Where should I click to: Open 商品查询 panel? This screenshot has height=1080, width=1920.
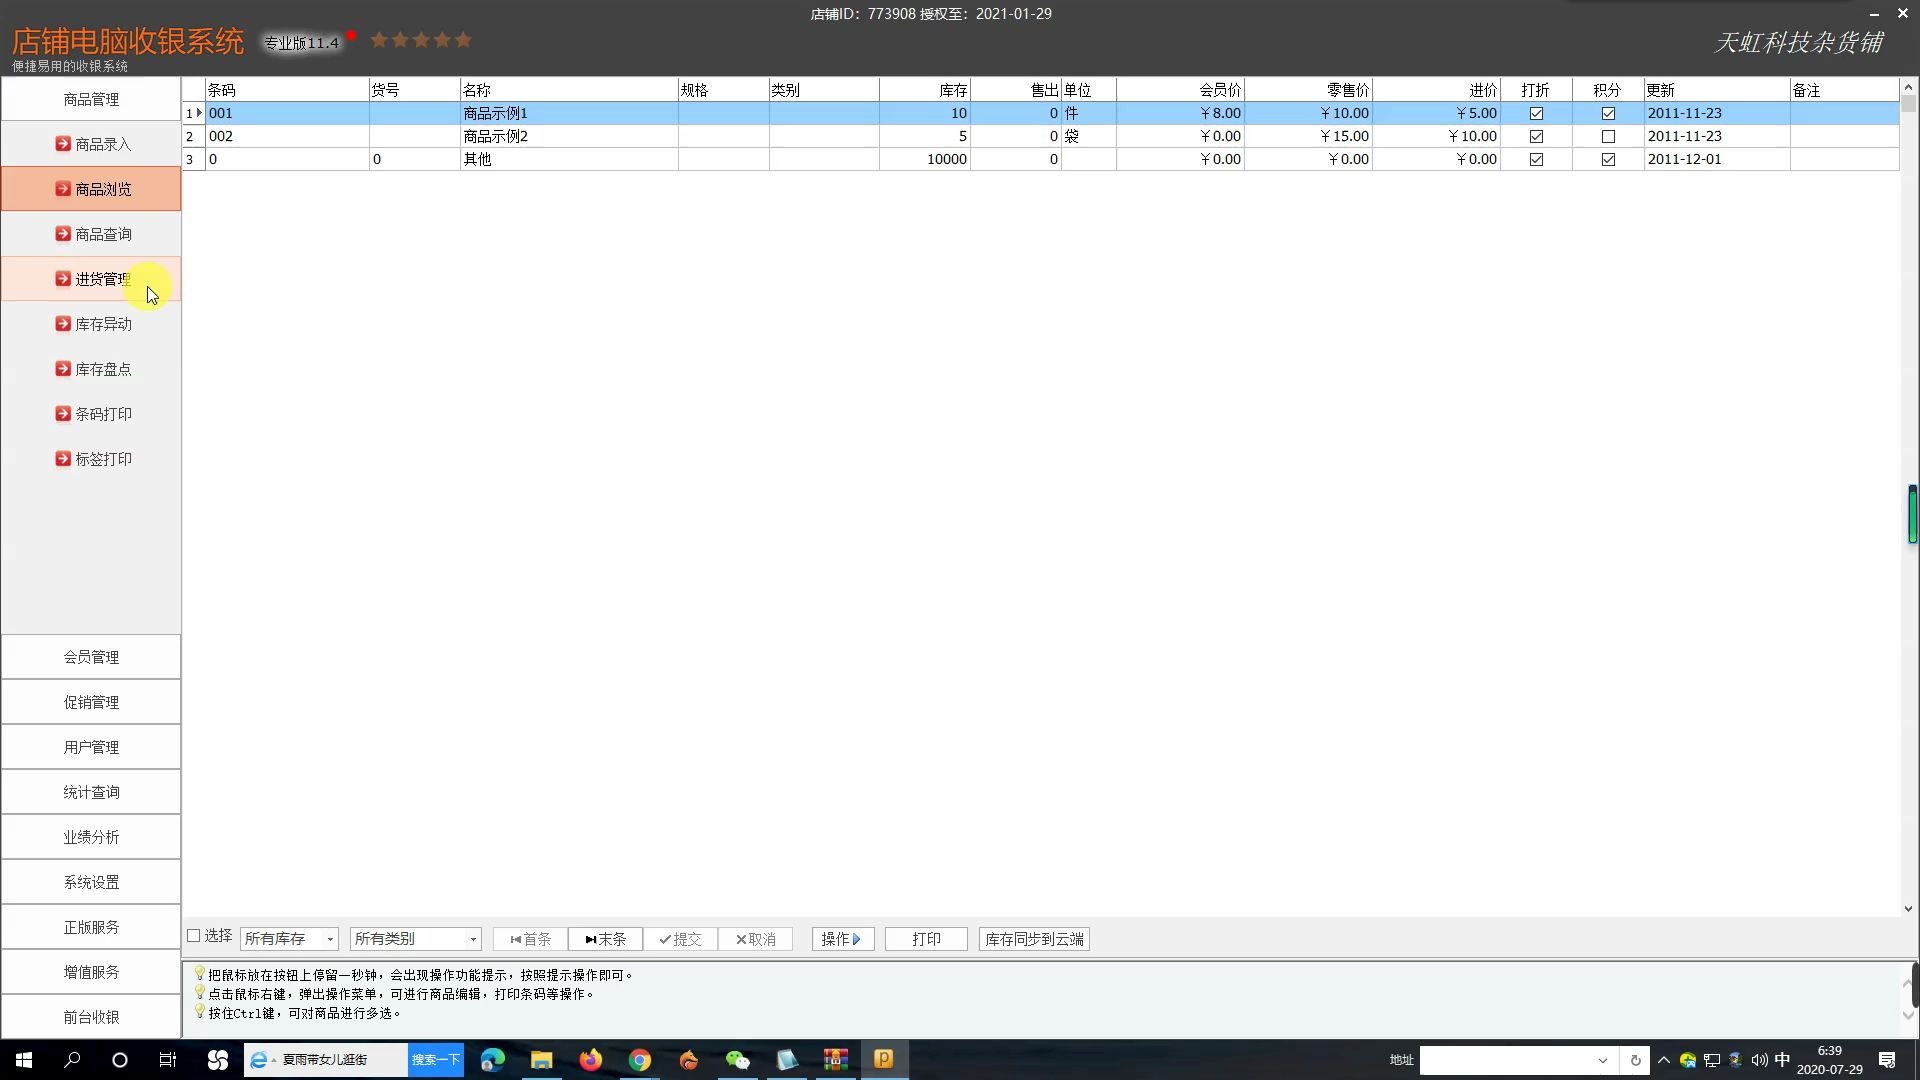pyautogui.click(x=103, y=233)
